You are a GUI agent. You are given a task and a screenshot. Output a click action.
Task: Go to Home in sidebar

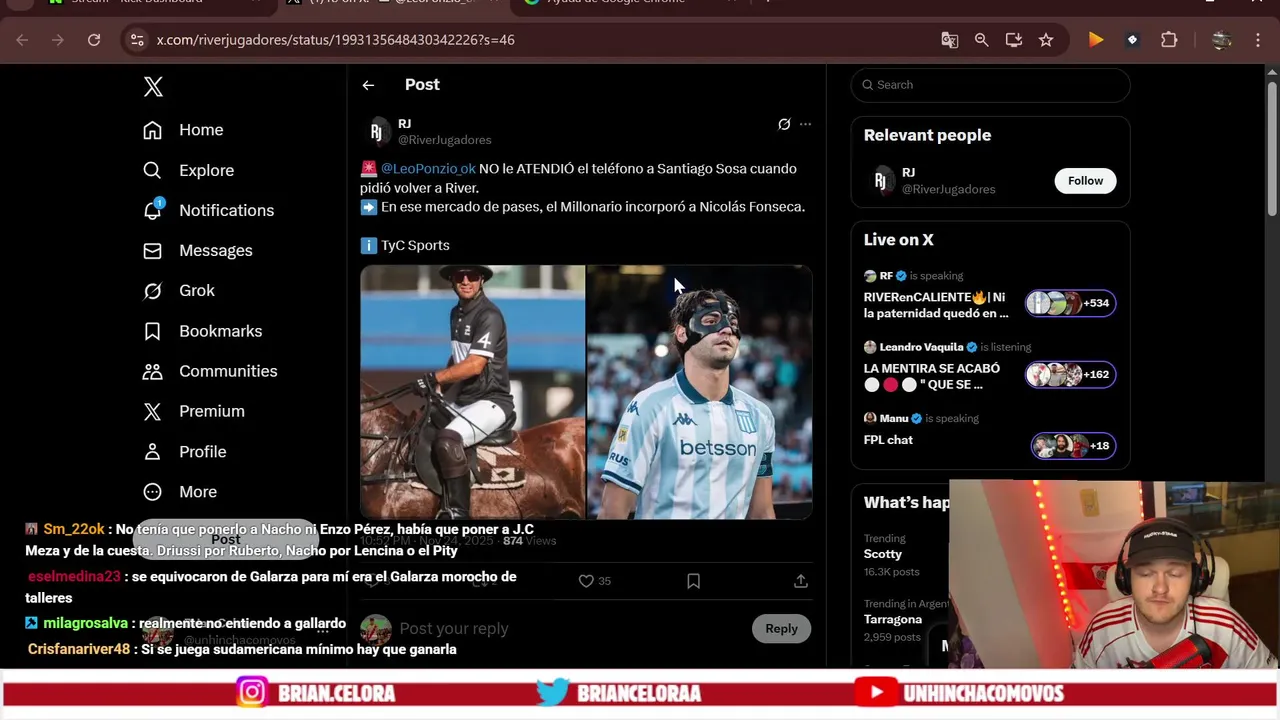point(182,130)
